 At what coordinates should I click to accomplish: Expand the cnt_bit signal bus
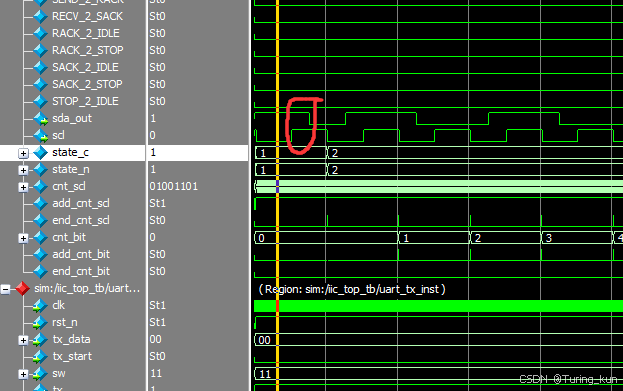[23, 238]
